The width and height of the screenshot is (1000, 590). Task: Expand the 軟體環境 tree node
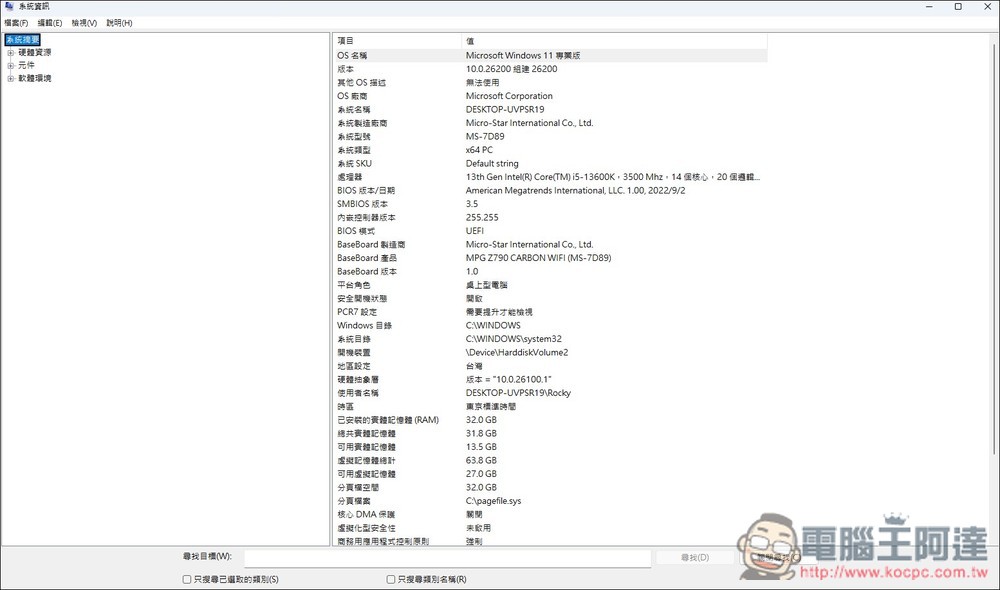pyautogui.click(x=10, y=78)
